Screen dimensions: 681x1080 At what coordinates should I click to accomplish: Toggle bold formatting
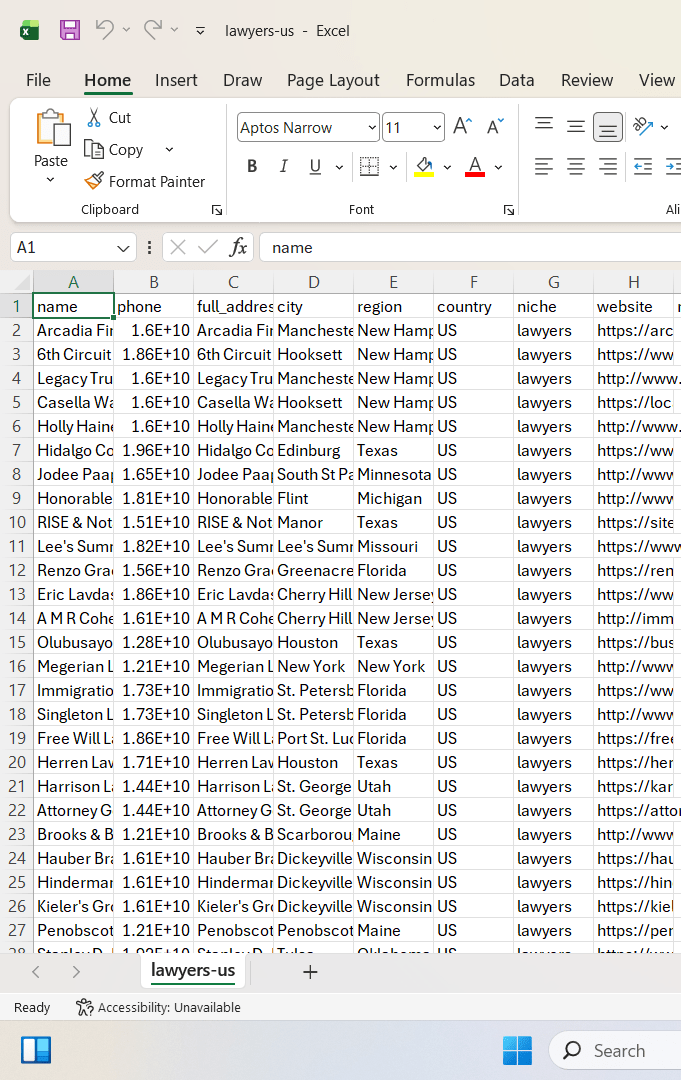tap(252, 166)
